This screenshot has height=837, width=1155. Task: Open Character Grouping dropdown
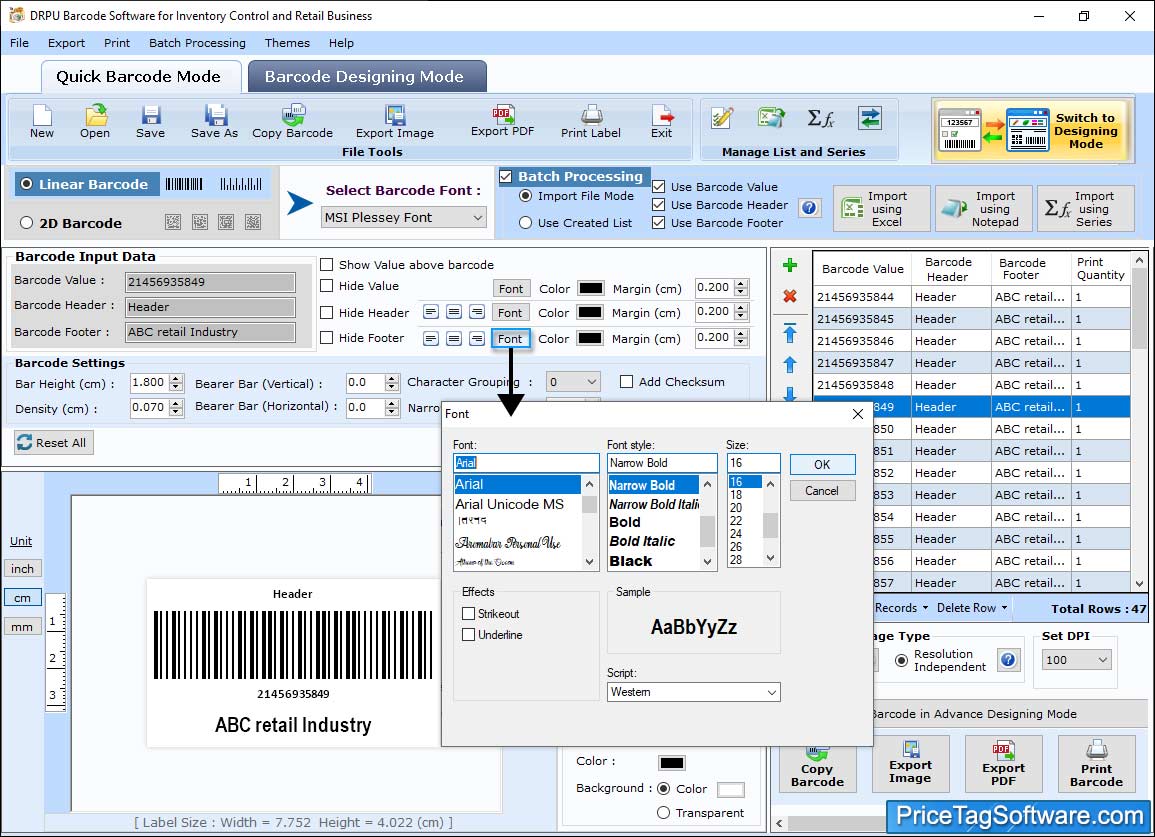pyautogui.click(x=573, y=382)
